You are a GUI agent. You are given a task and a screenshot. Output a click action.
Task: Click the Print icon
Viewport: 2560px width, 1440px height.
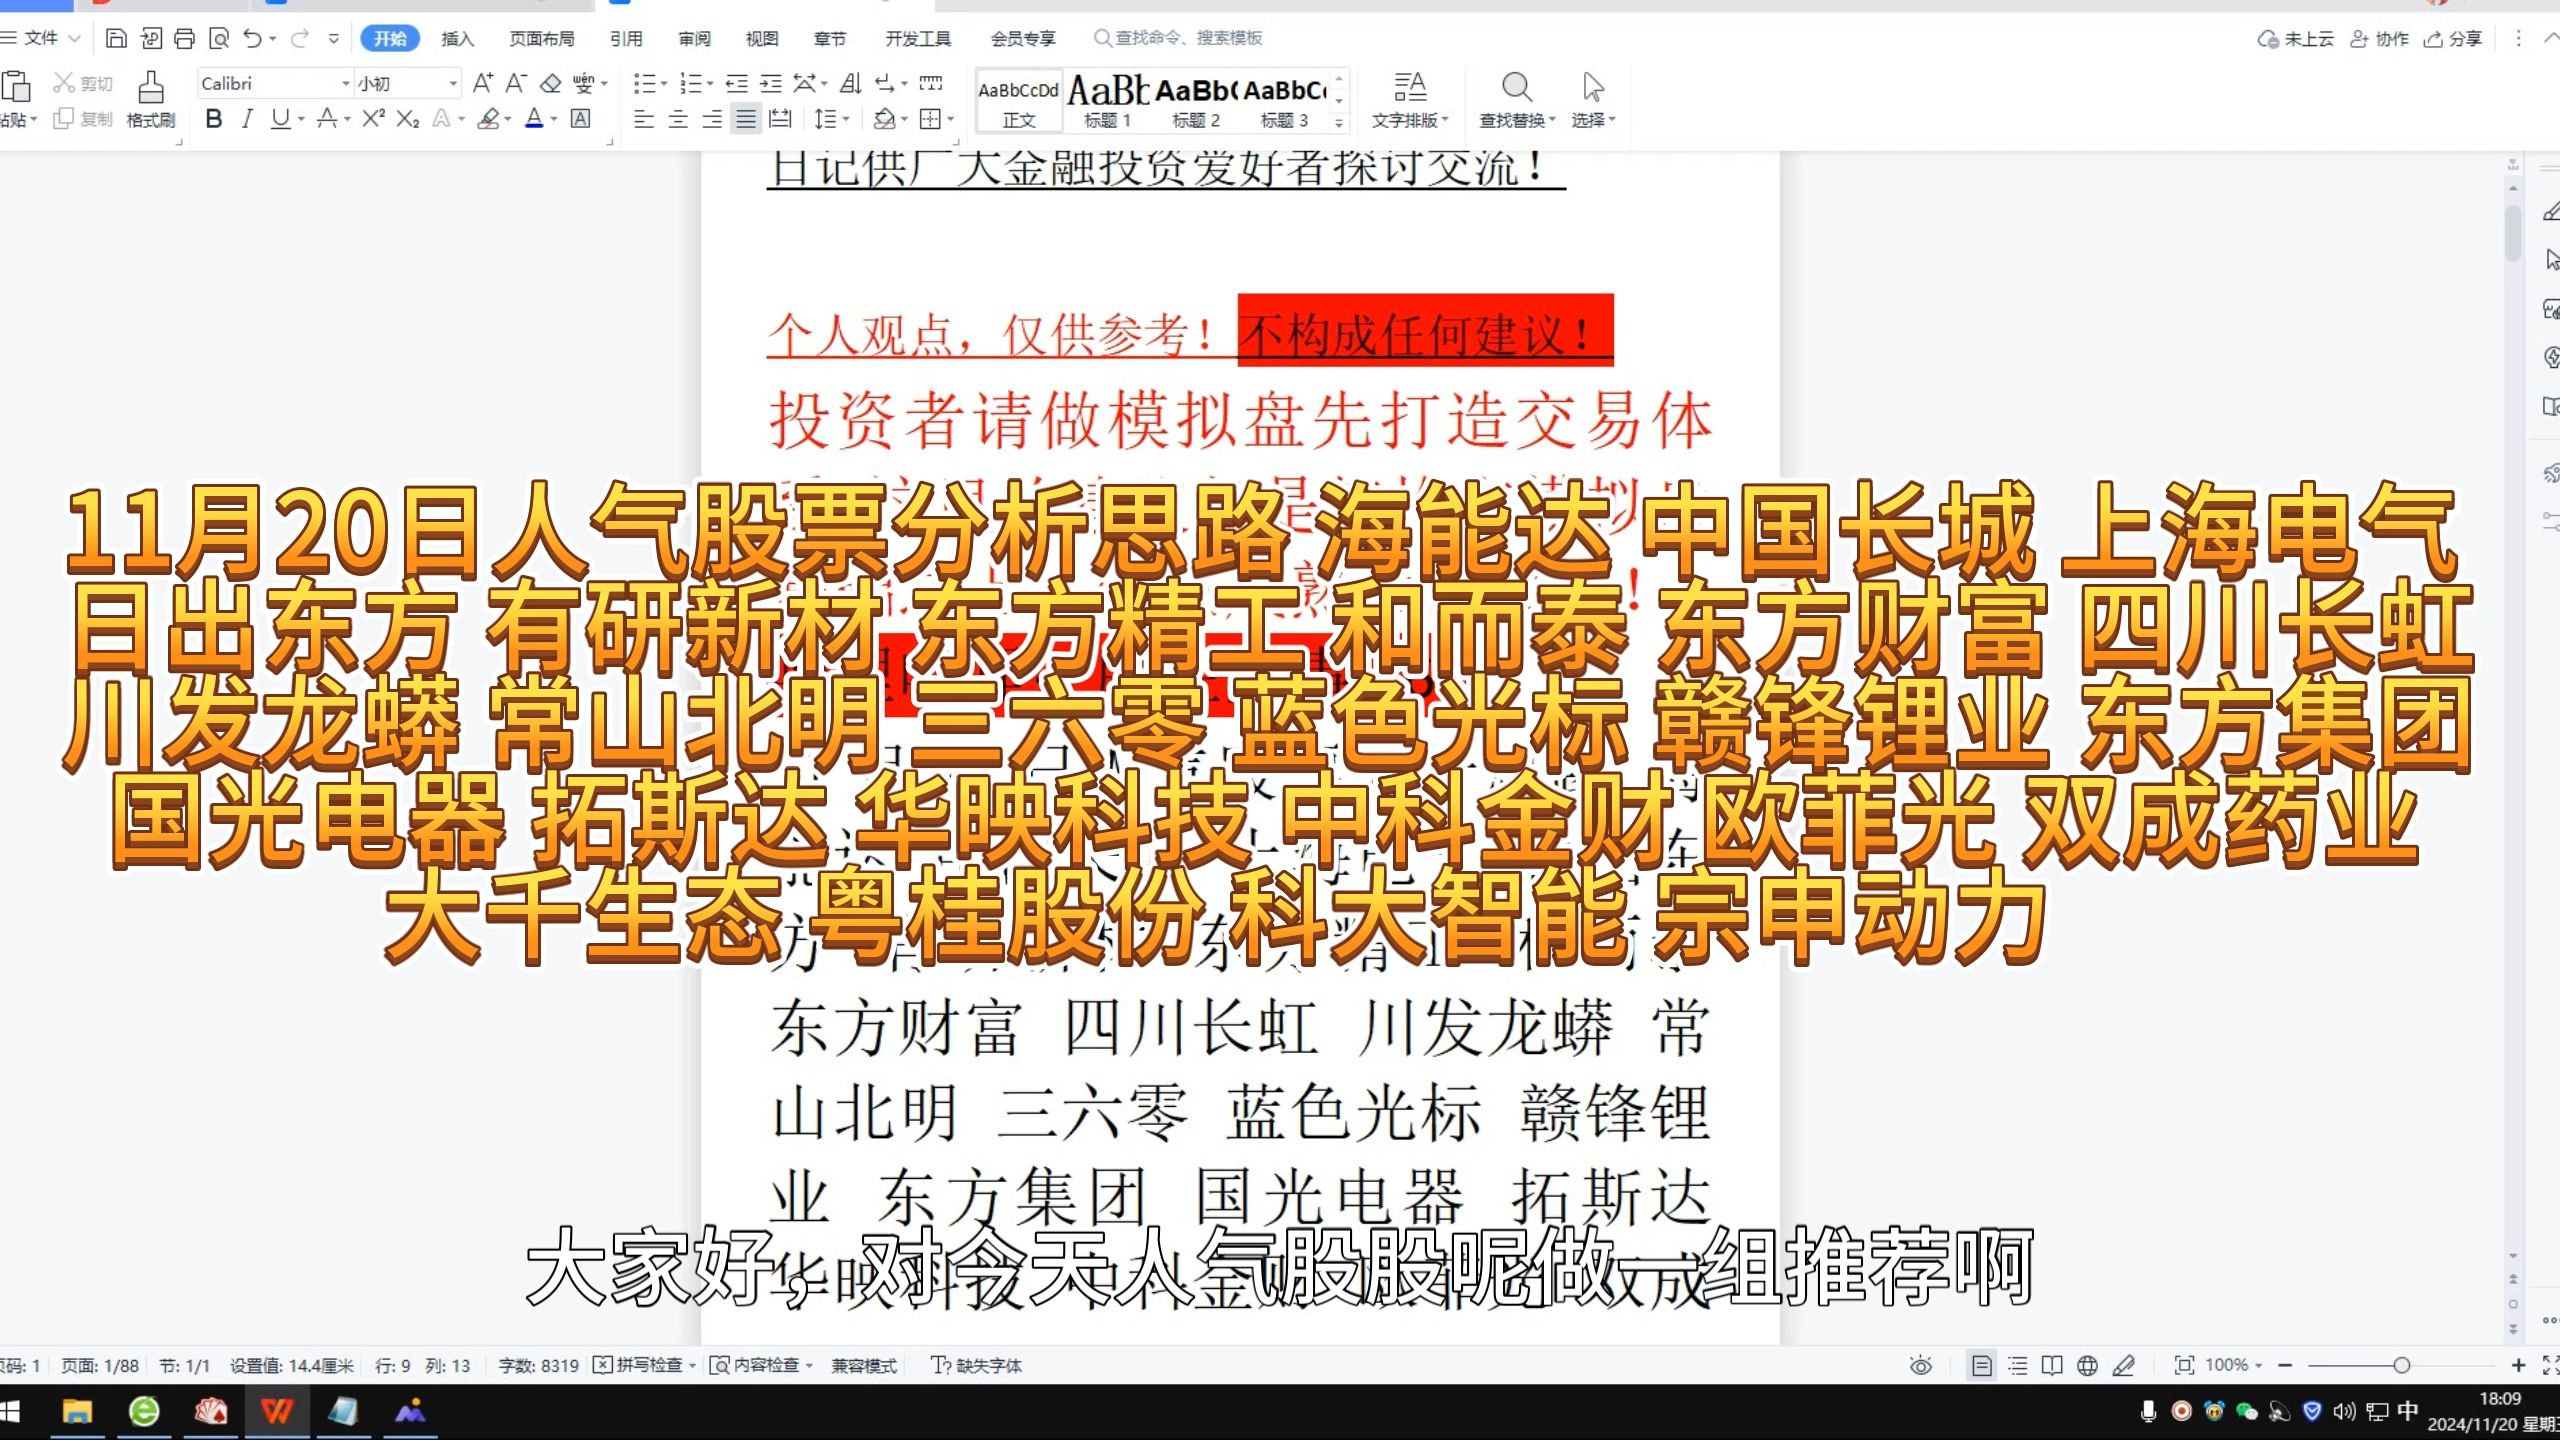coord(184,38)
